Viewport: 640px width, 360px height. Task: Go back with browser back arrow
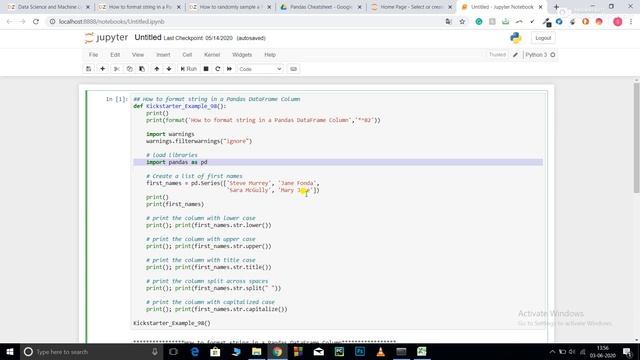click(x=9, y=22)
